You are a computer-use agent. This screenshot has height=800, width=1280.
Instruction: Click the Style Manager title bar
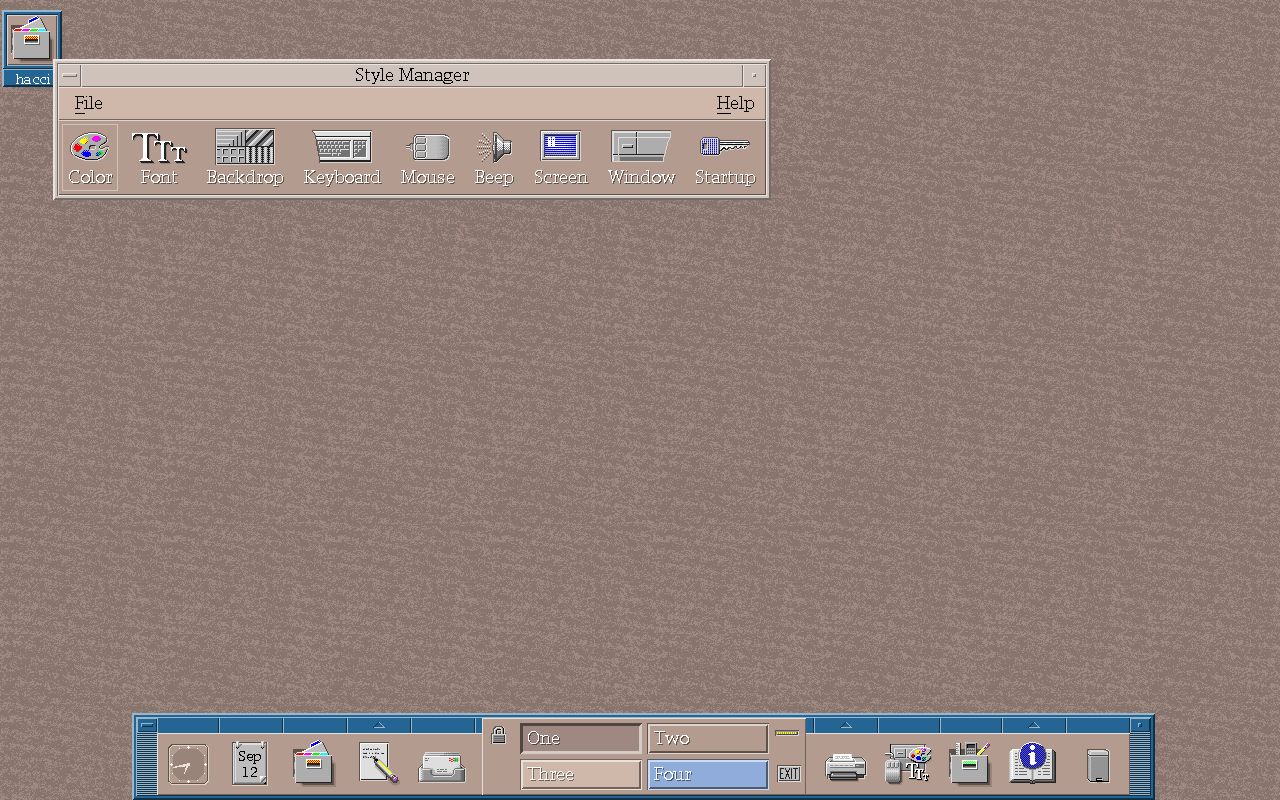coord(412,75)
